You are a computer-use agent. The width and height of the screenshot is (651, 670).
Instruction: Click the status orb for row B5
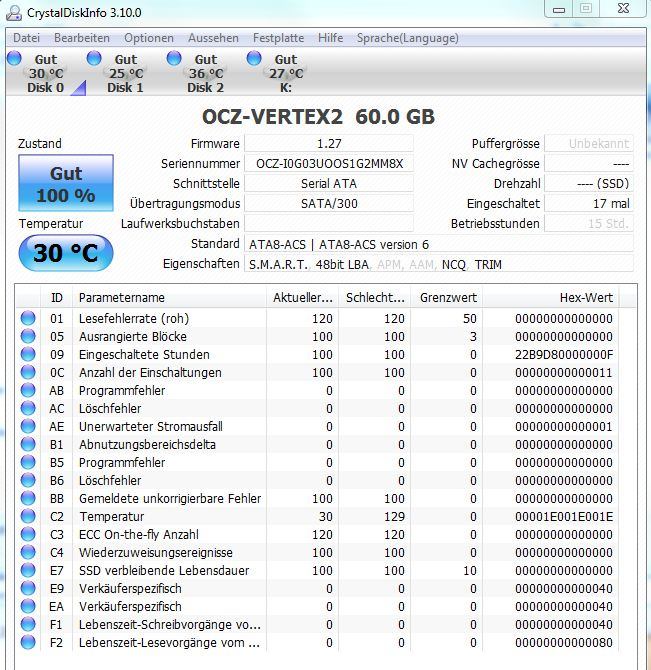coord(28,462)
